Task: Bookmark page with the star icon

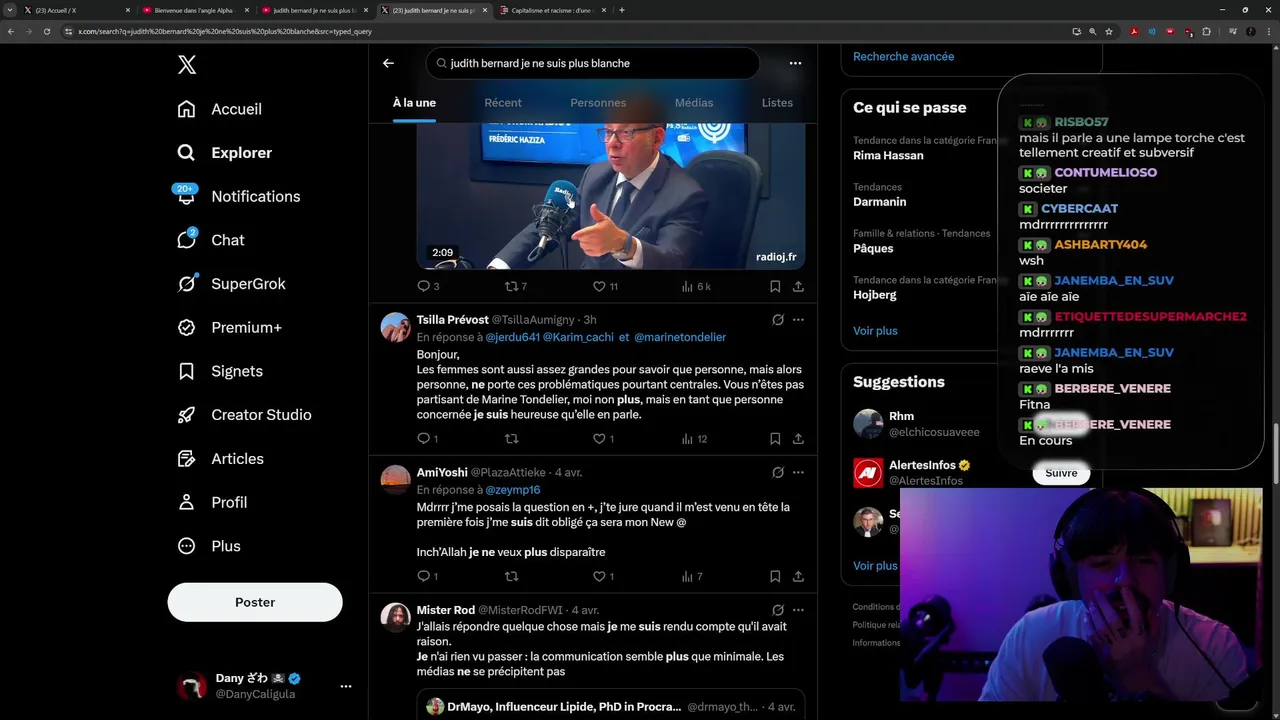Action: coord(1109,31)
